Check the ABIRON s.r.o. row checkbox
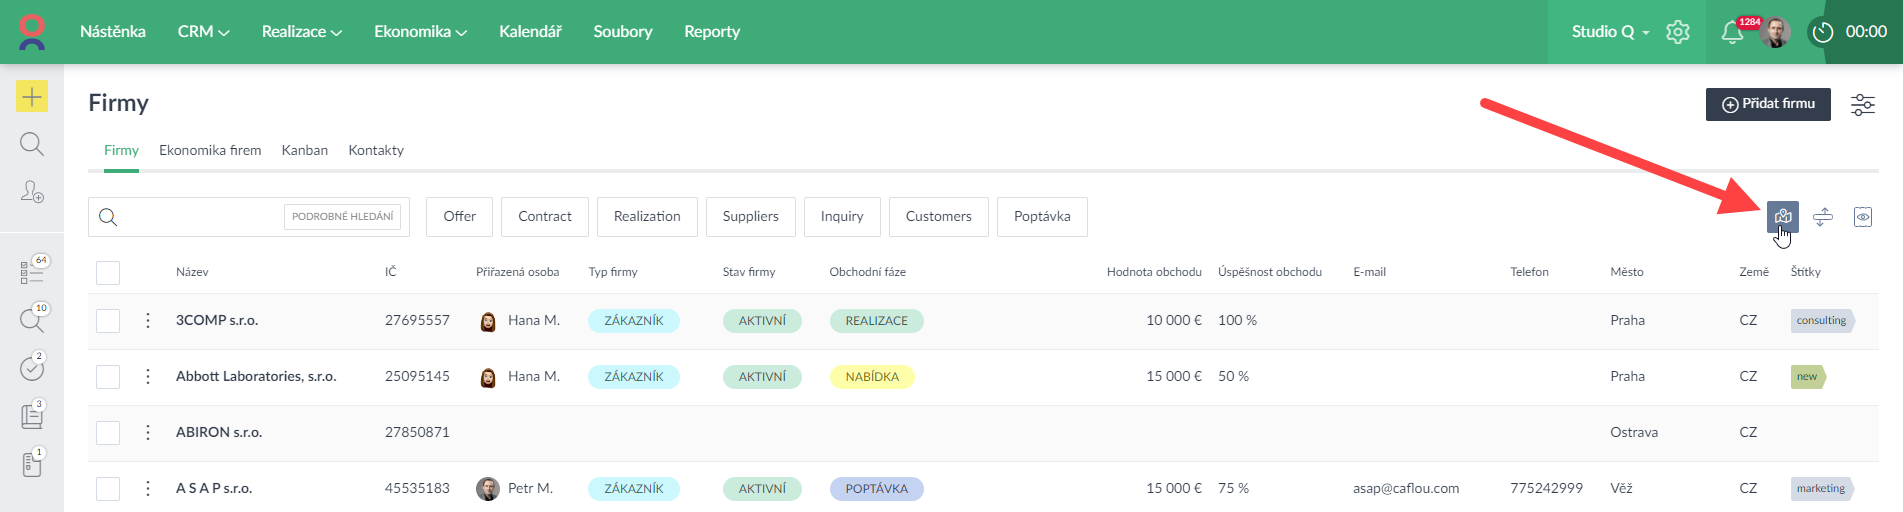The image size is (1903, 512). tap(108, 433)
